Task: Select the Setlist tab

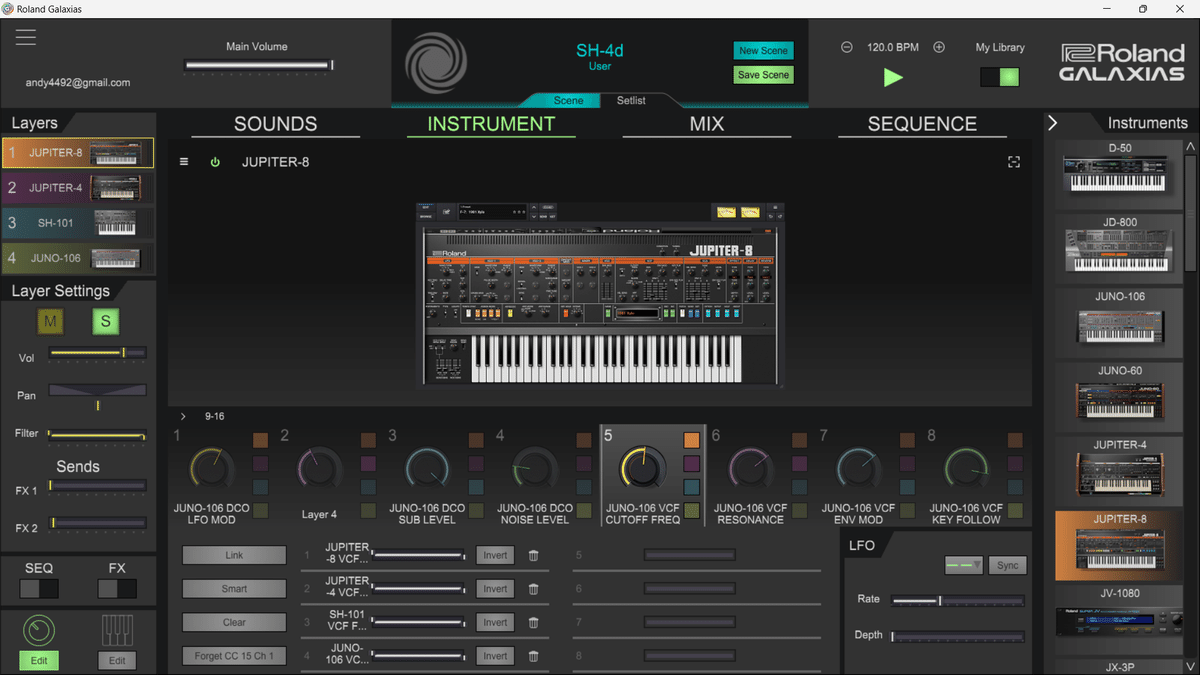Action: coord(631,100)
